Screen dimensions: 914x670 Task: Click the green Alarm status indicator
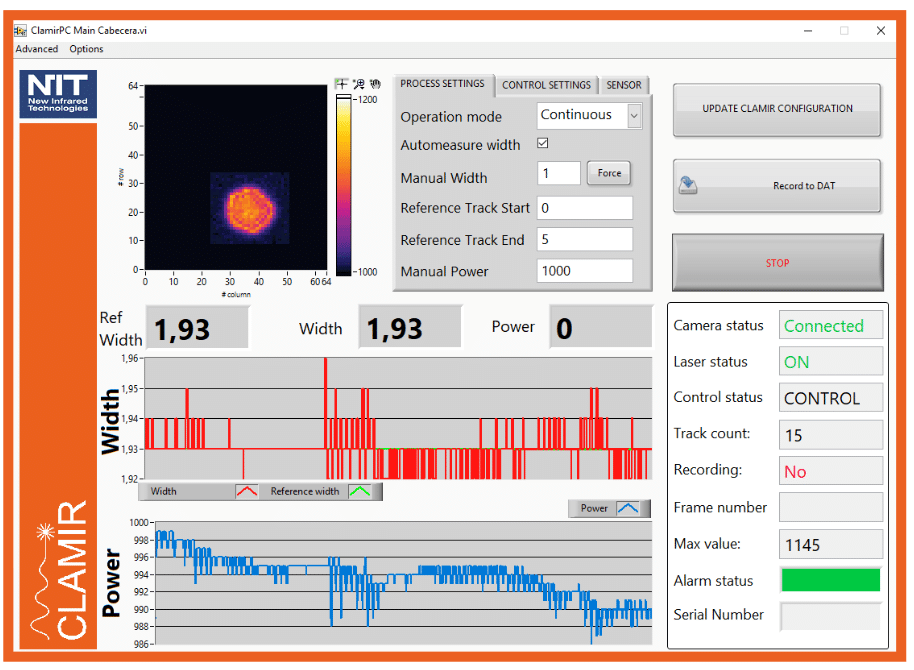pos(831,580)
